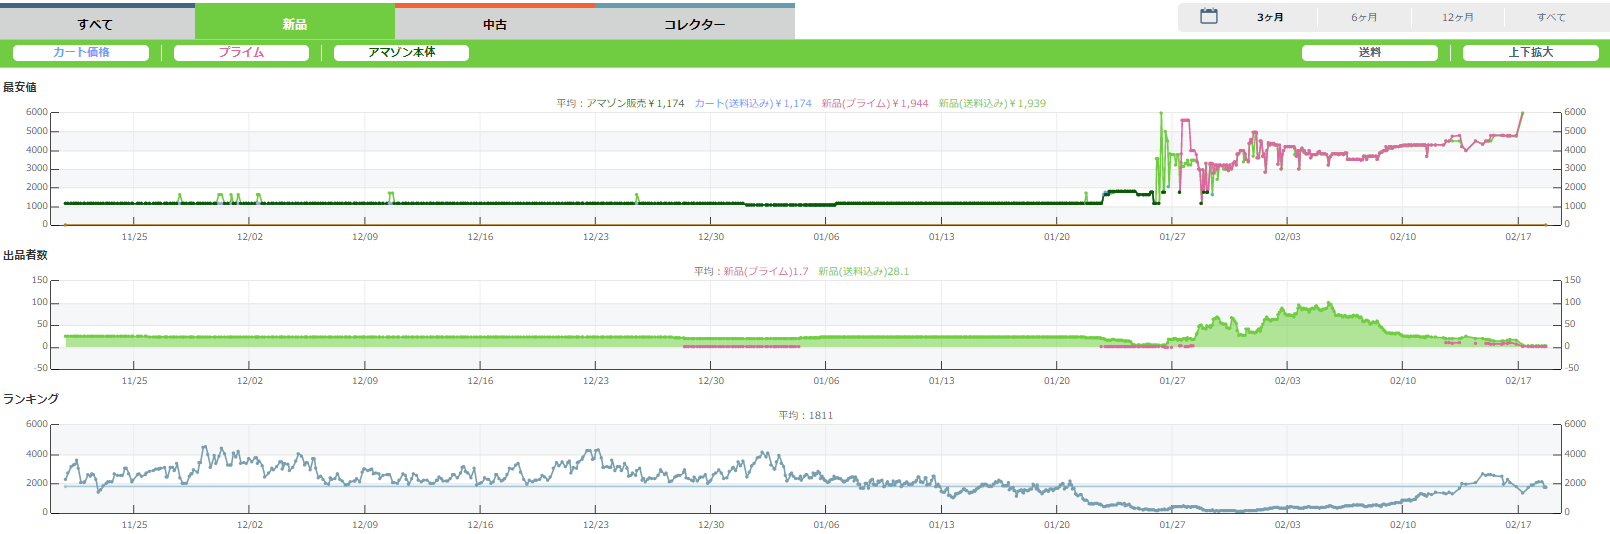Switch to the 中古 tab
Viewport: 1610px width, 534px height.
point(495,24)
